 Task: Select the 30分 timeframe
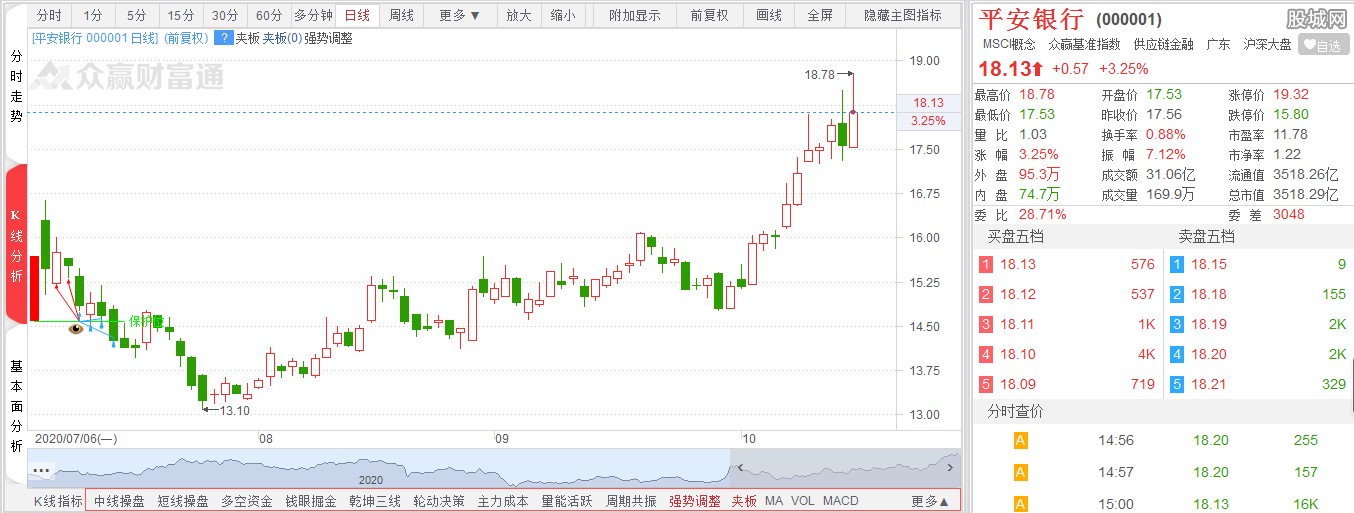point(225,15)
